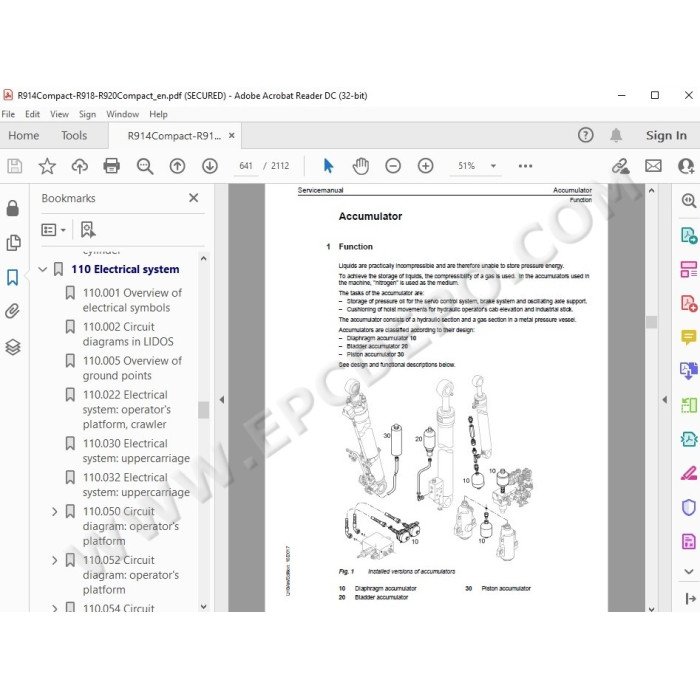Open the File menu

click(x=8, y=114)
